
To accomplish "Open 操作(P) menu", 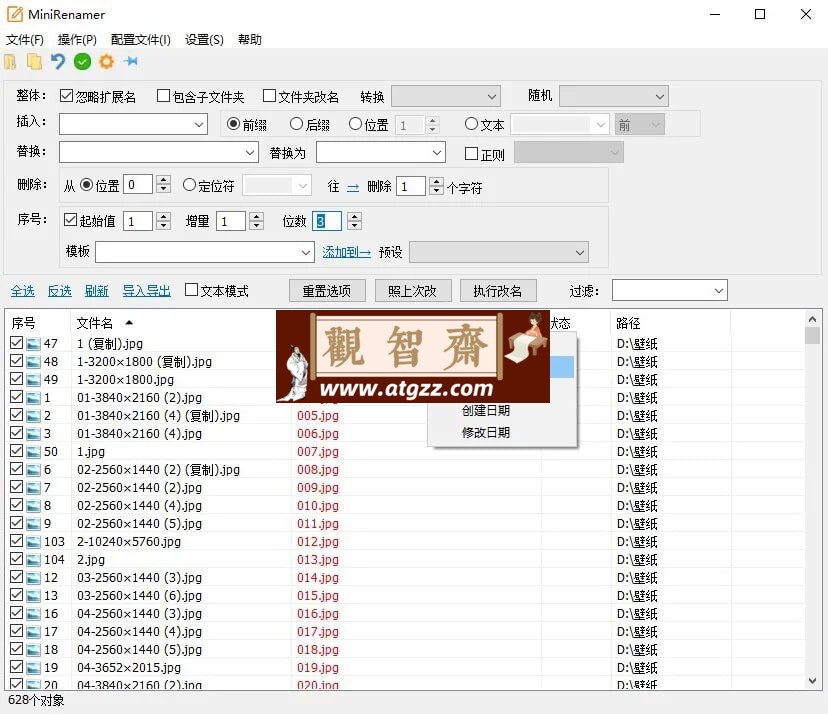I will tap(77, 40).
